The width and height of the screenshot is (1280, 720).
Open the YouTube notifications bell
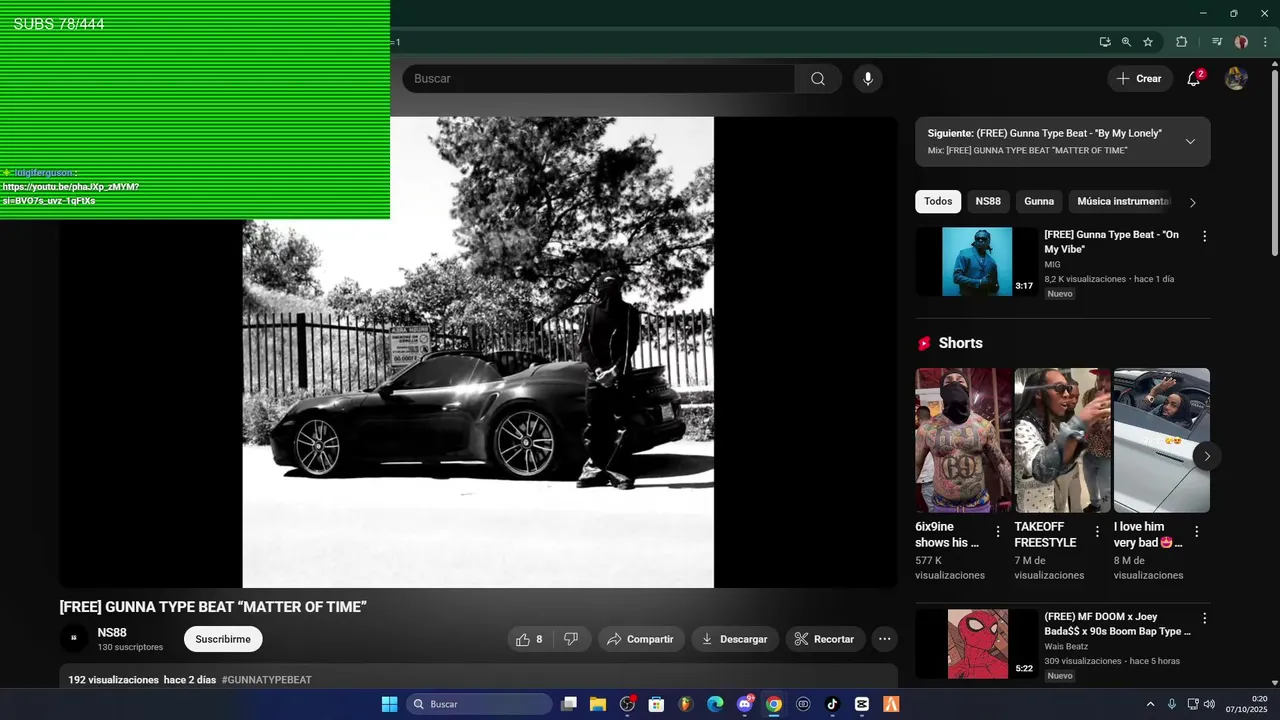pyautogui.click(x=1194, y=79)
